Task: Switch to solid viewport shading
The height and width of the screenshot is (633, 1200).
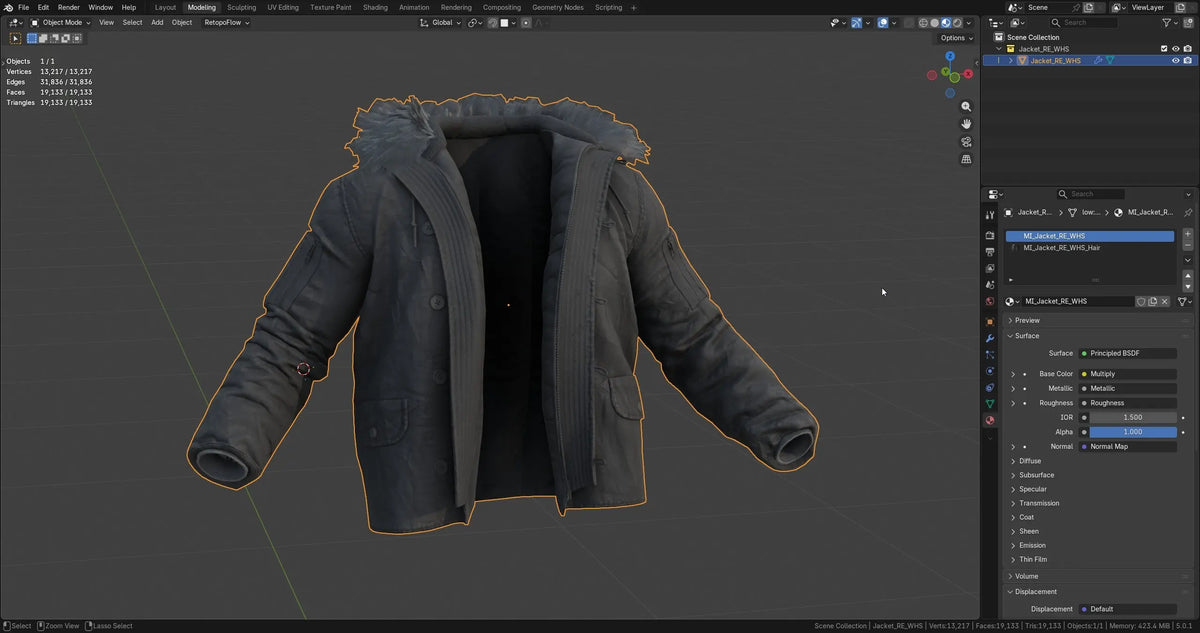Action: click(935, 22)
